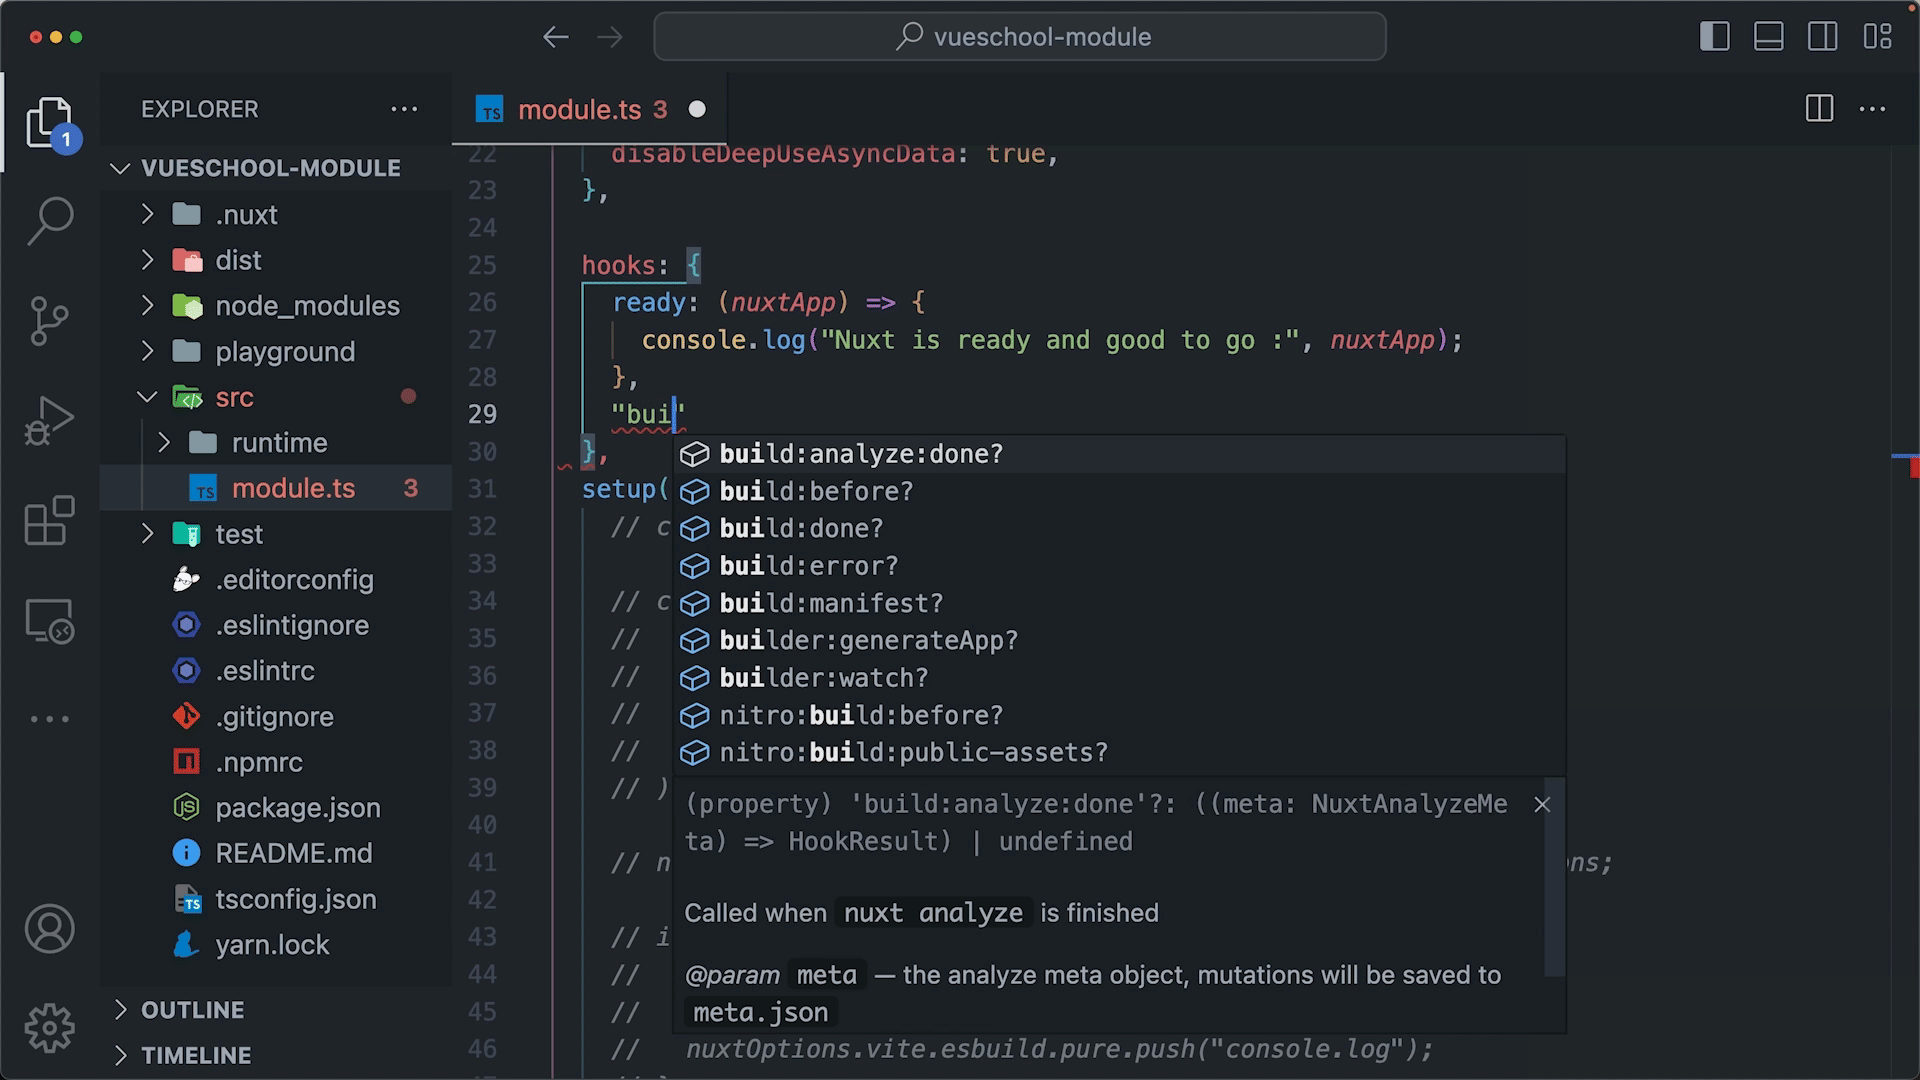Select the builder:watch? suggestion
The width and height of the screenshot is (1920, 1080).
pyautogui.click(x=1119, y=678)
